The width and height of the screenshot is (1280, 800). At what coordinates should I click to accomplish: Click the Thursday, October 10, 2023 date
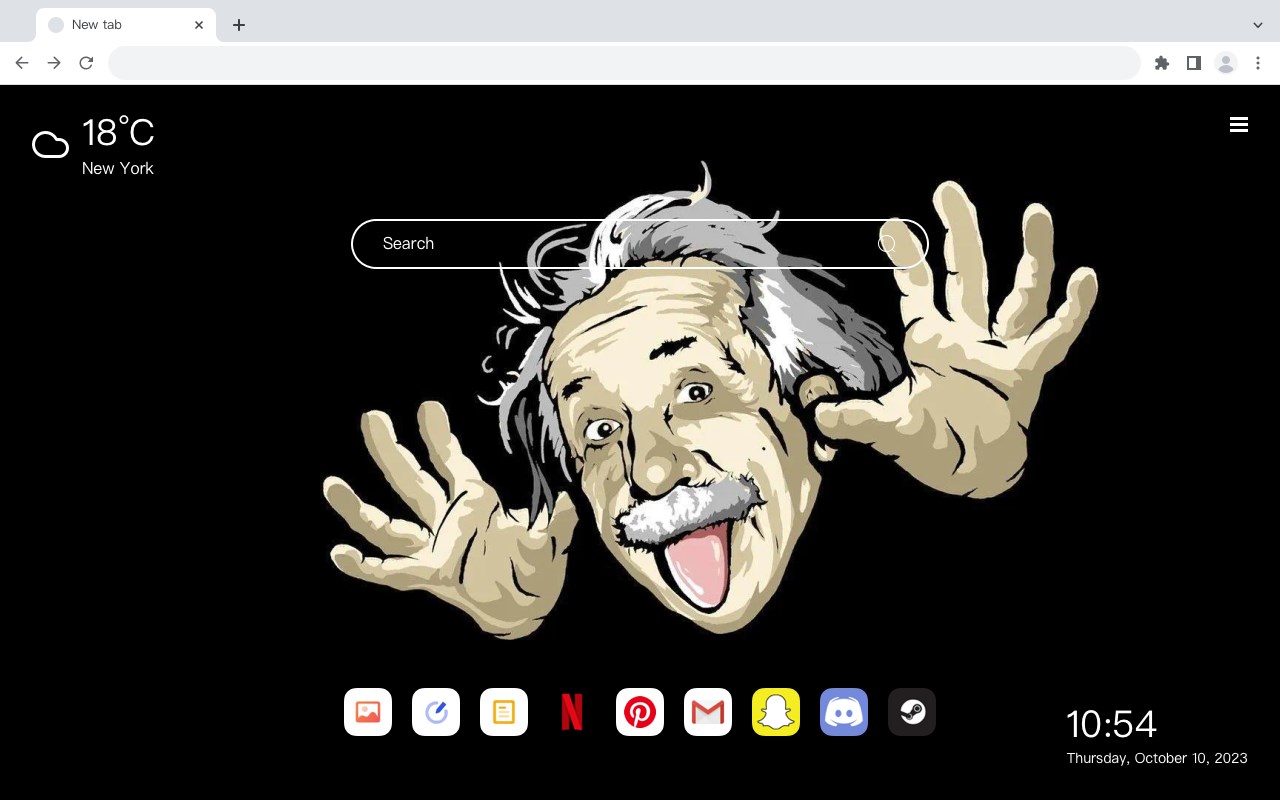point(1157,758)
